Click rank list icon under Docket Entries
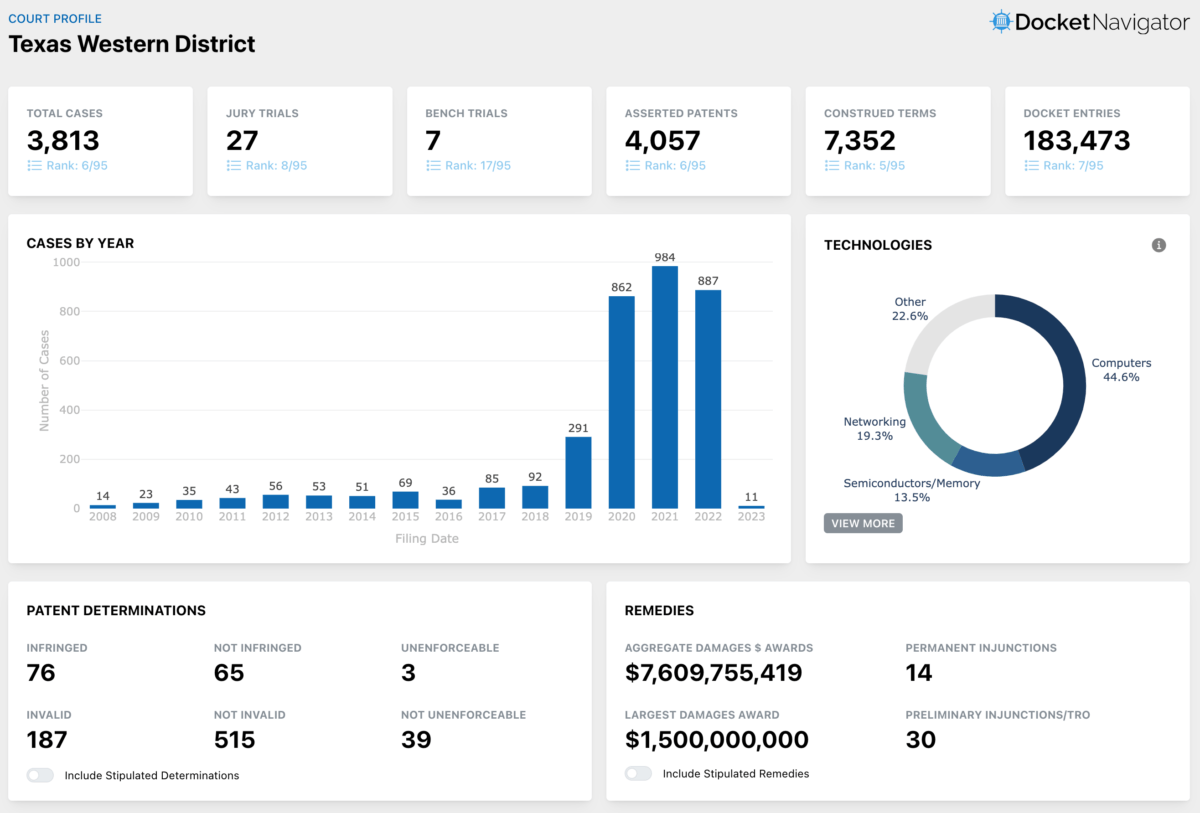This screenshot has width=1200, height=813. click(x=1031, y=166)
